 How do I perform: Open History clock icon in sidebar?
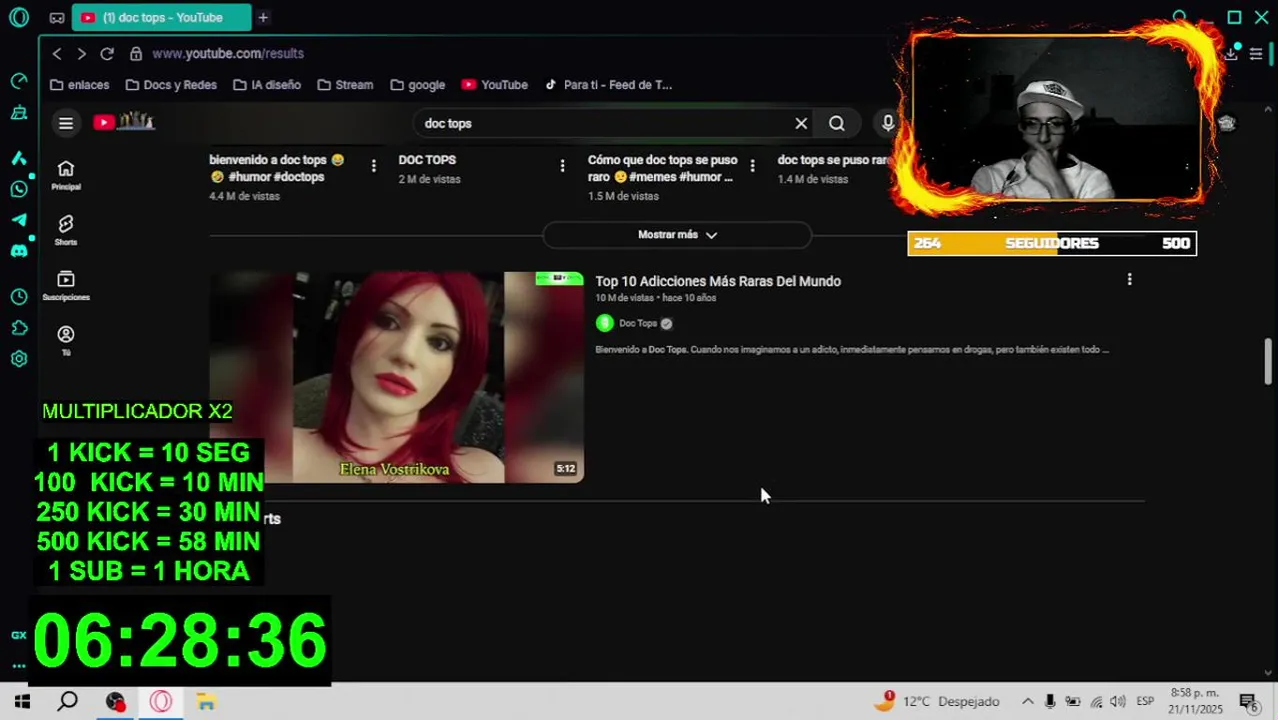point(19,297)
